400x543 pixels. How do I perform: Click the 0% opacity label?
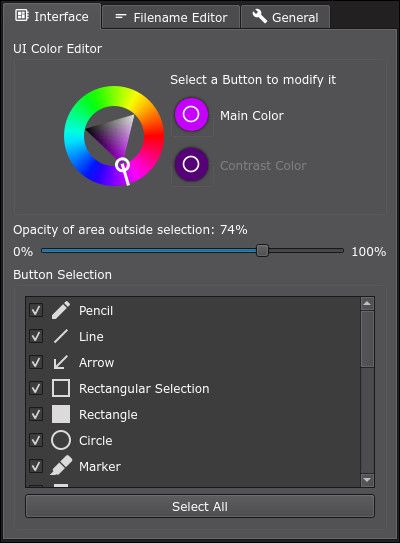click(x=23, y=252)
